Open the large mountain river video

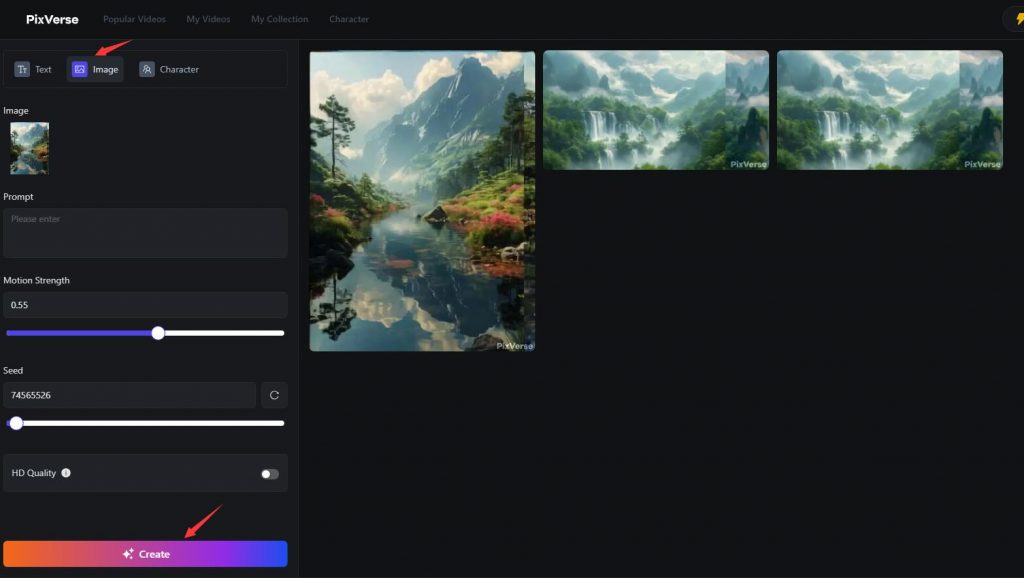(x=422, y=201)
